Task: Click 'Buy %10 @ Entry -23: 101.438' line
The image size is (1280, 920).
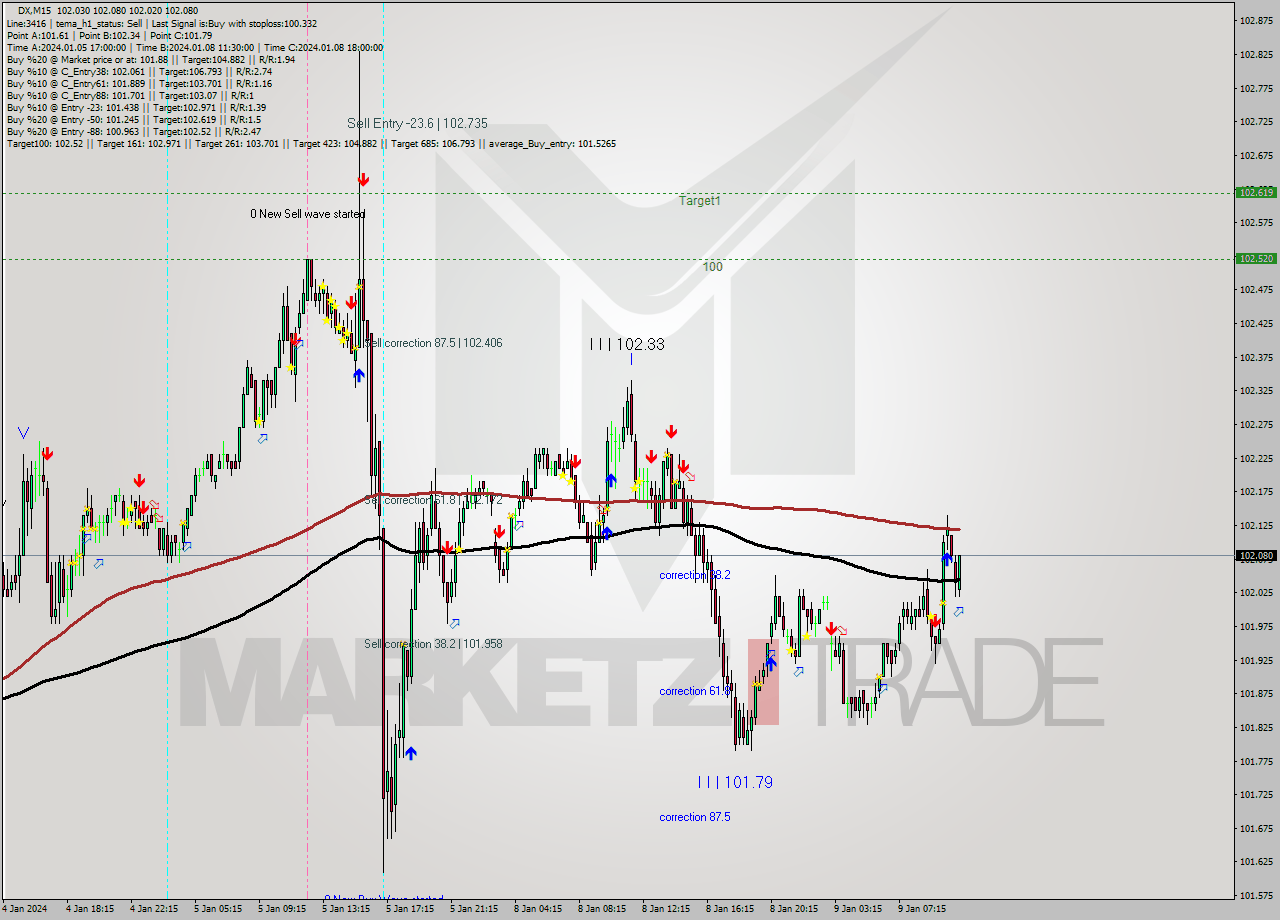Action: click(136, 108)
